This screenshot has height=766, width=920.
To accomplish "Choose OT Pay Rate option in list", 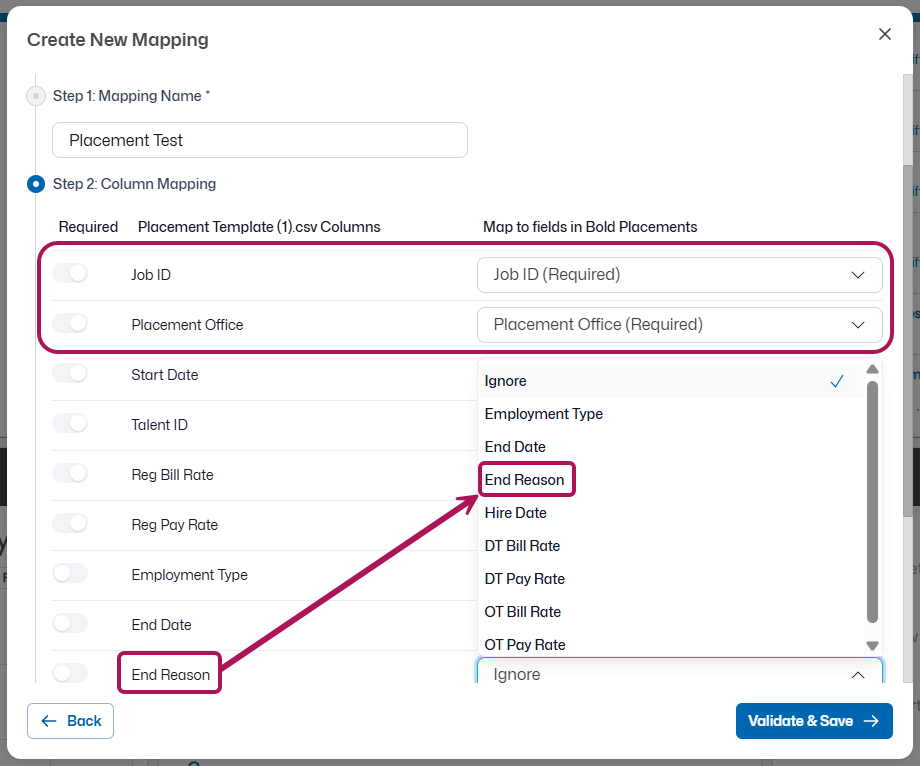I will click(671, 645).
